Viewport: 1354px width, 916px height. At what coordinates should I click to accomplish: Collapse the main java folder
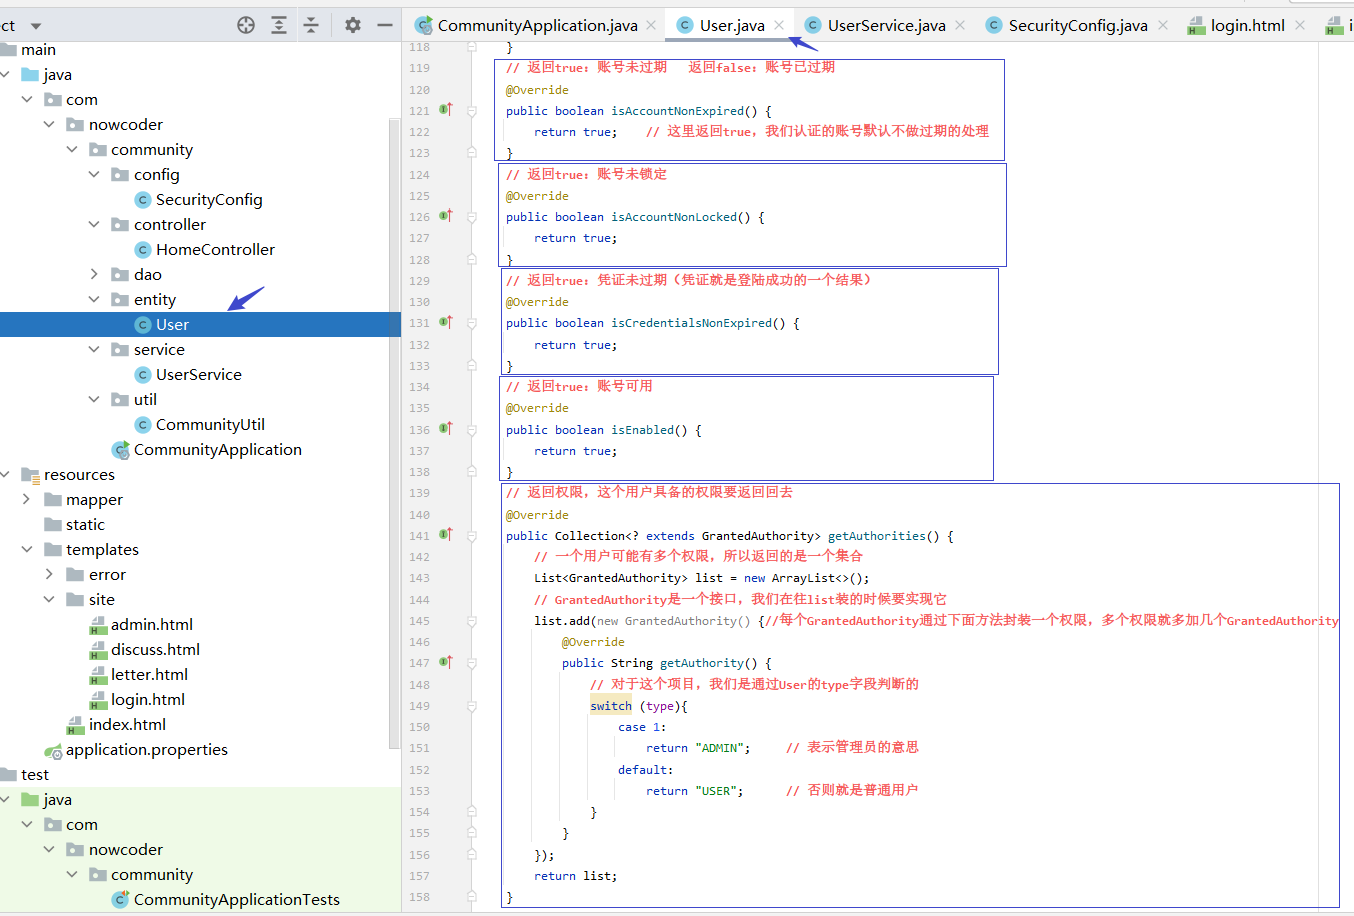[5, 74]
